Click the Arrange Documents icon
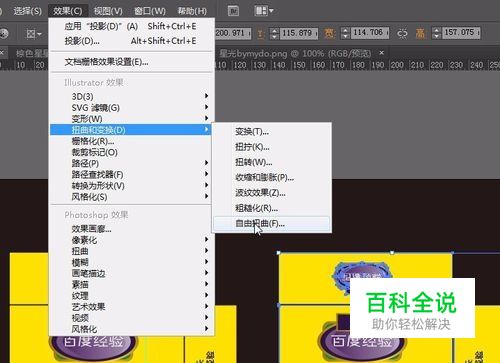 coord(261,11)
